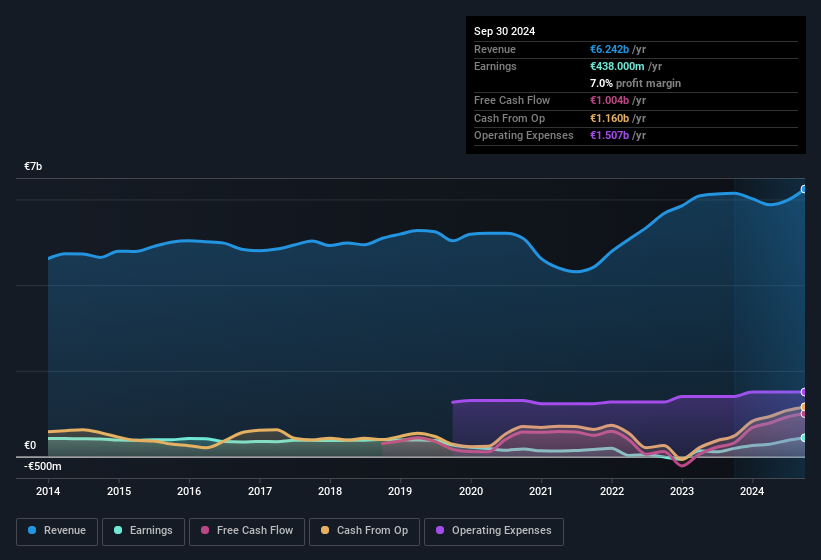Toggle Free Cash Flow legend item
821x560 pixels.
248,530
